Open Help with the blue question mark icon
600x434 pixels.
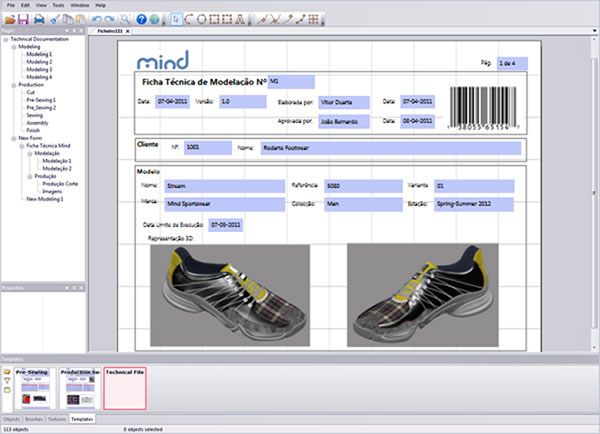pyautogui.click(x=142, y=19)
